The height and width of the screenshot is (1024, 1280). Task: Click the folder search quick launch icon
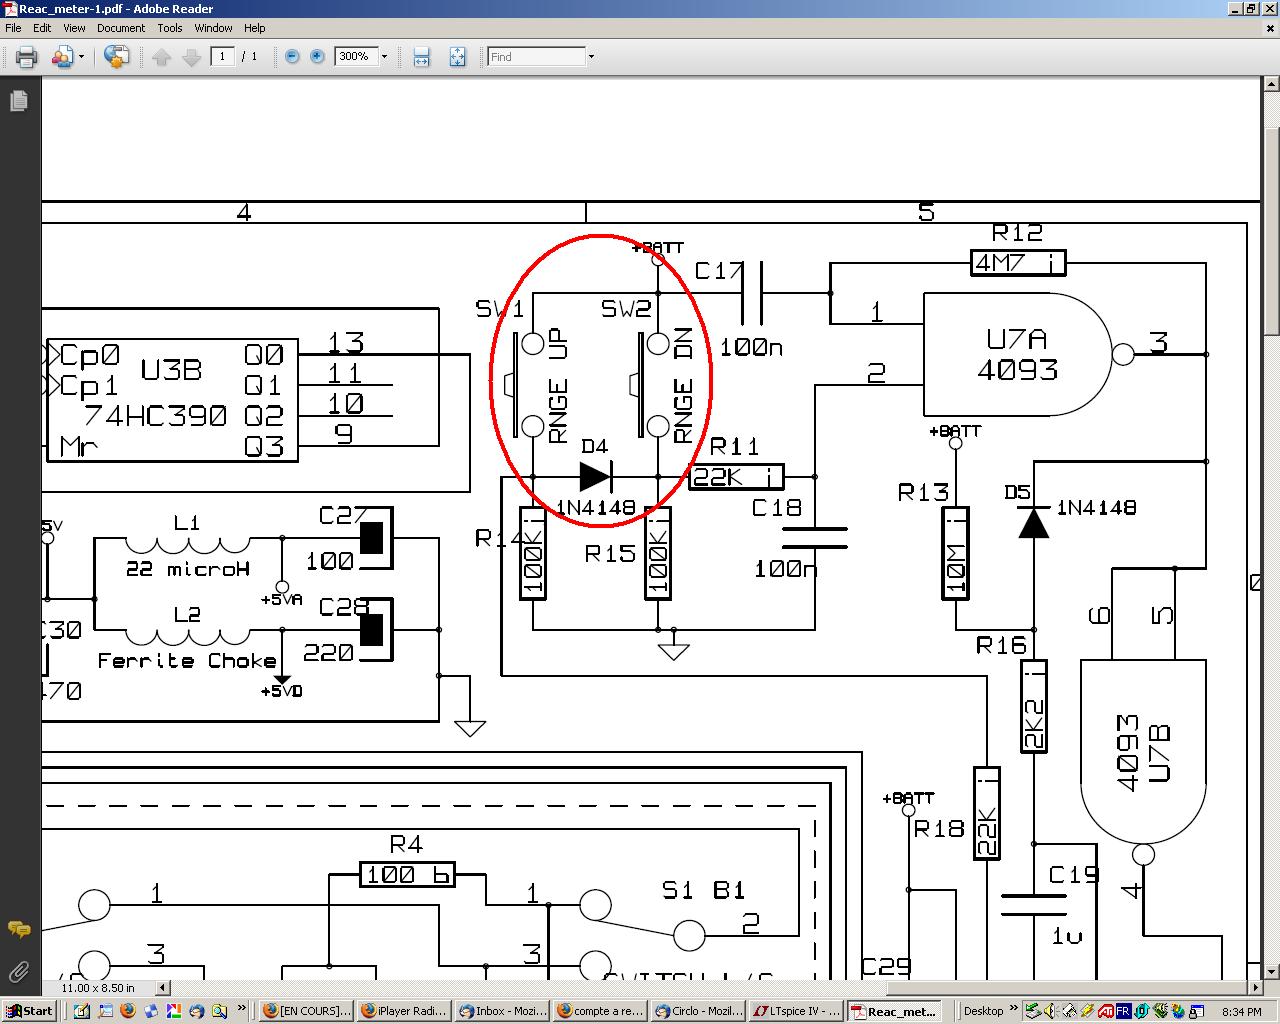coord(219,1011)
